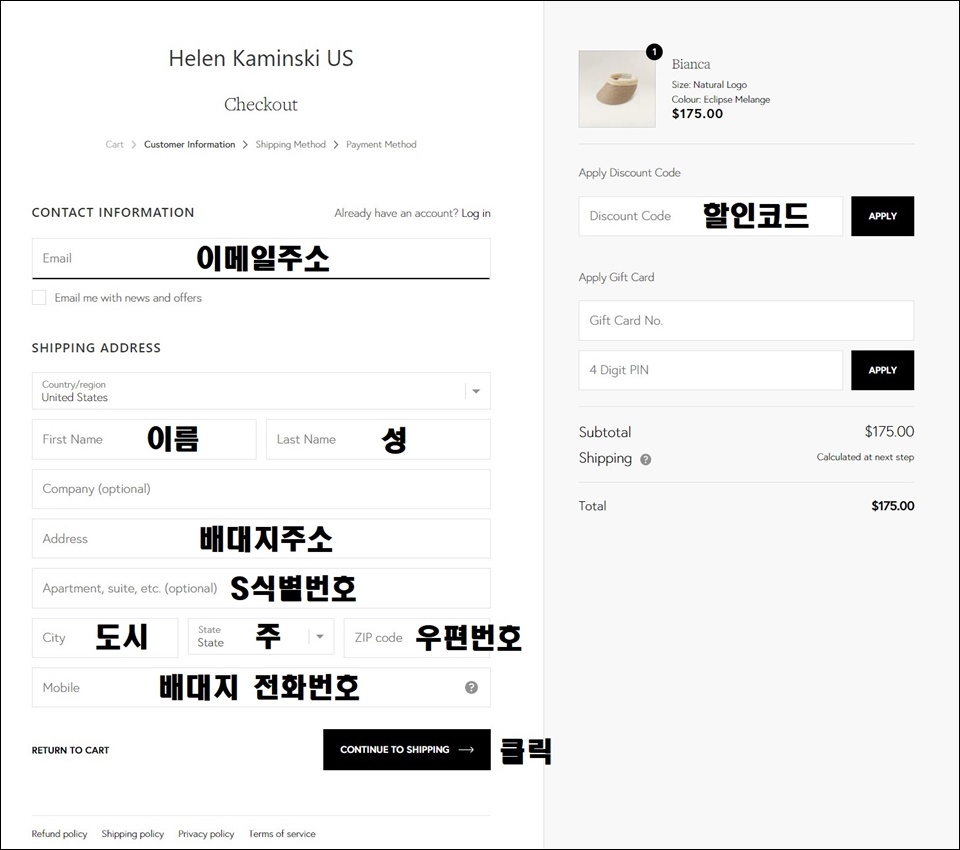
Task: Focus the City input field
Action: (105, 638)
